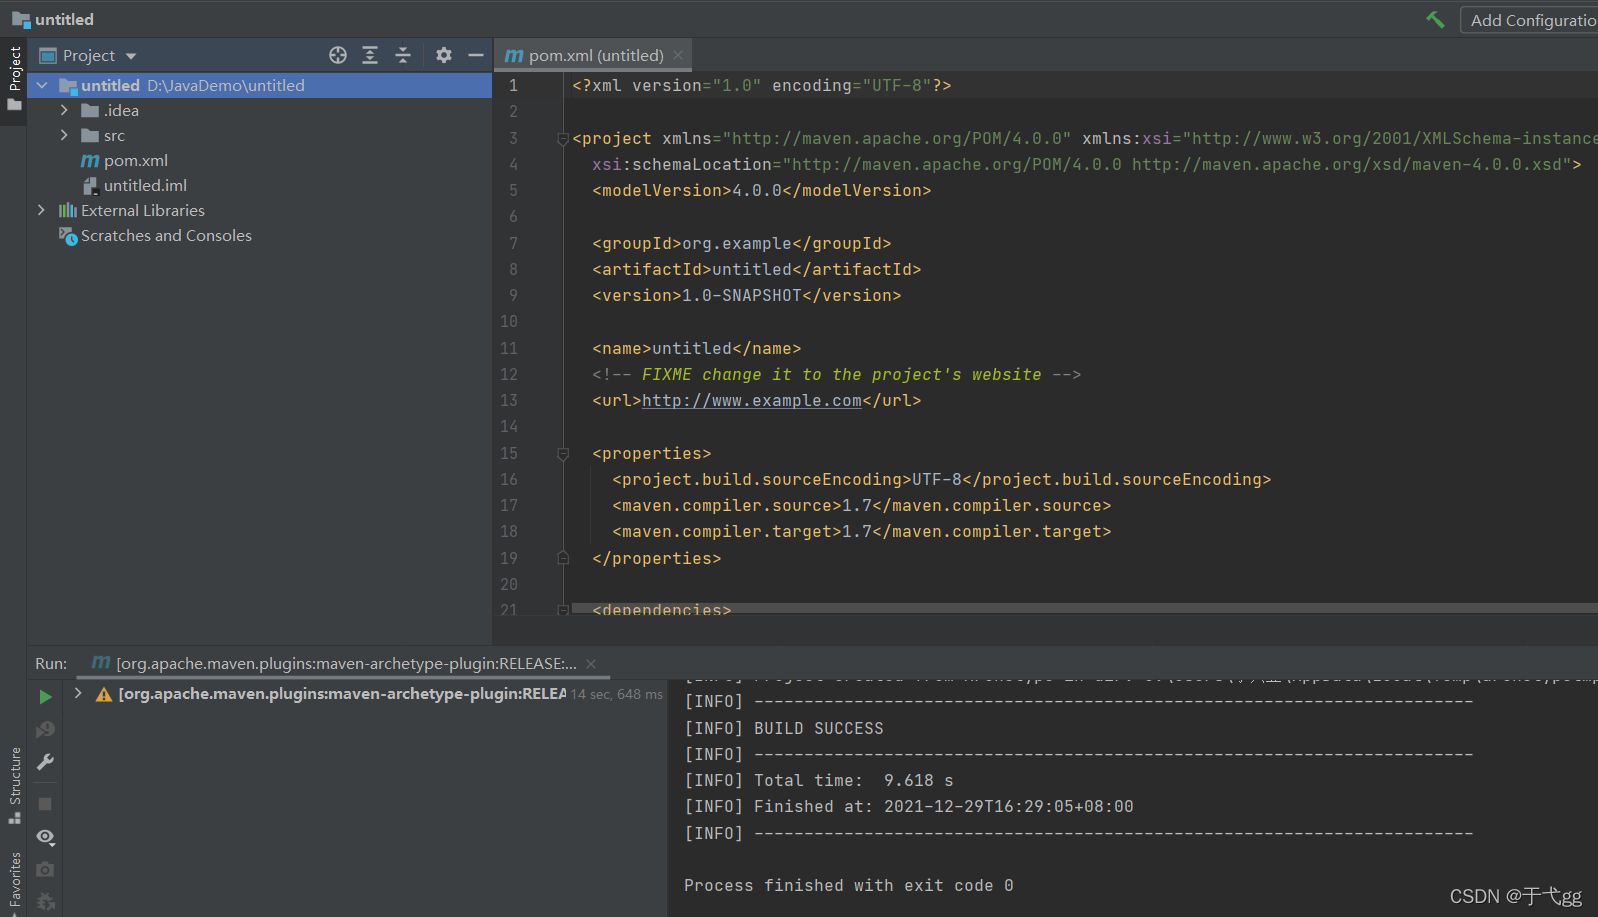Click Collapse All icon in Project panel
Screen dimensions: 1598x917
(403, 55)
